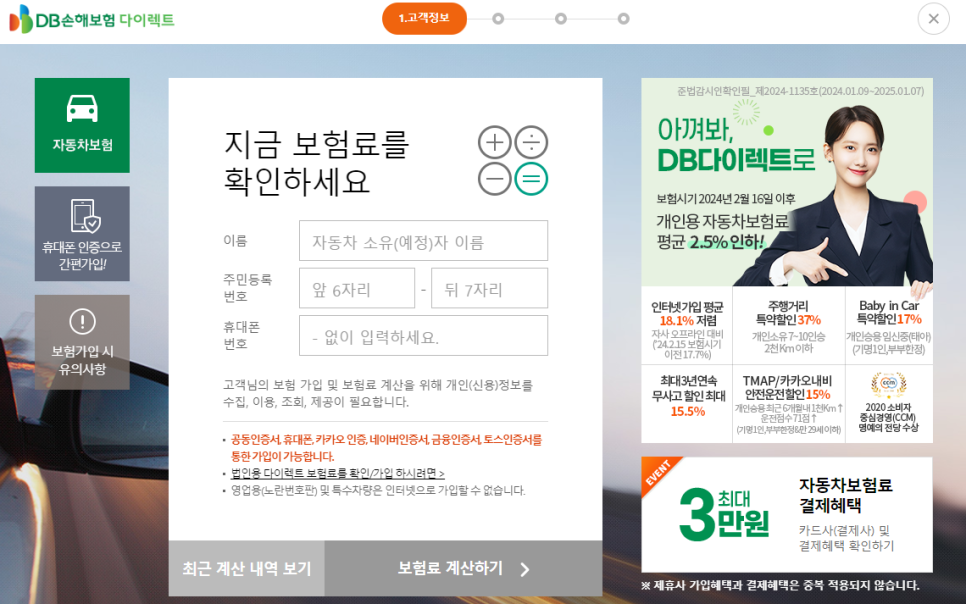Click the CCM award emblem icon

coord(888,385)
